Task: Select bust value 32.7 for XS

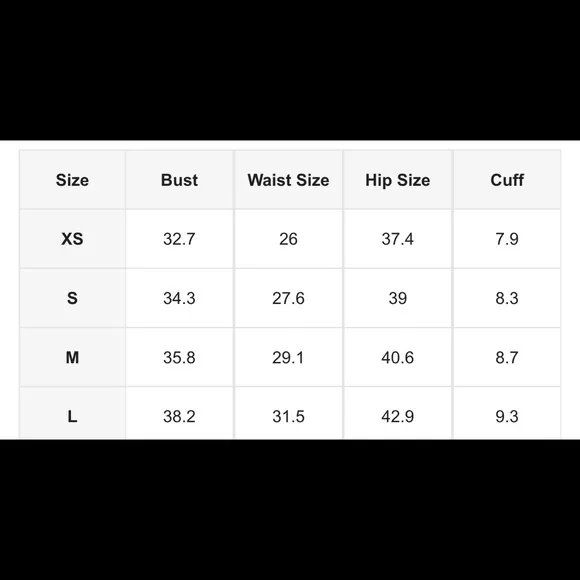Action: point(179,239)
